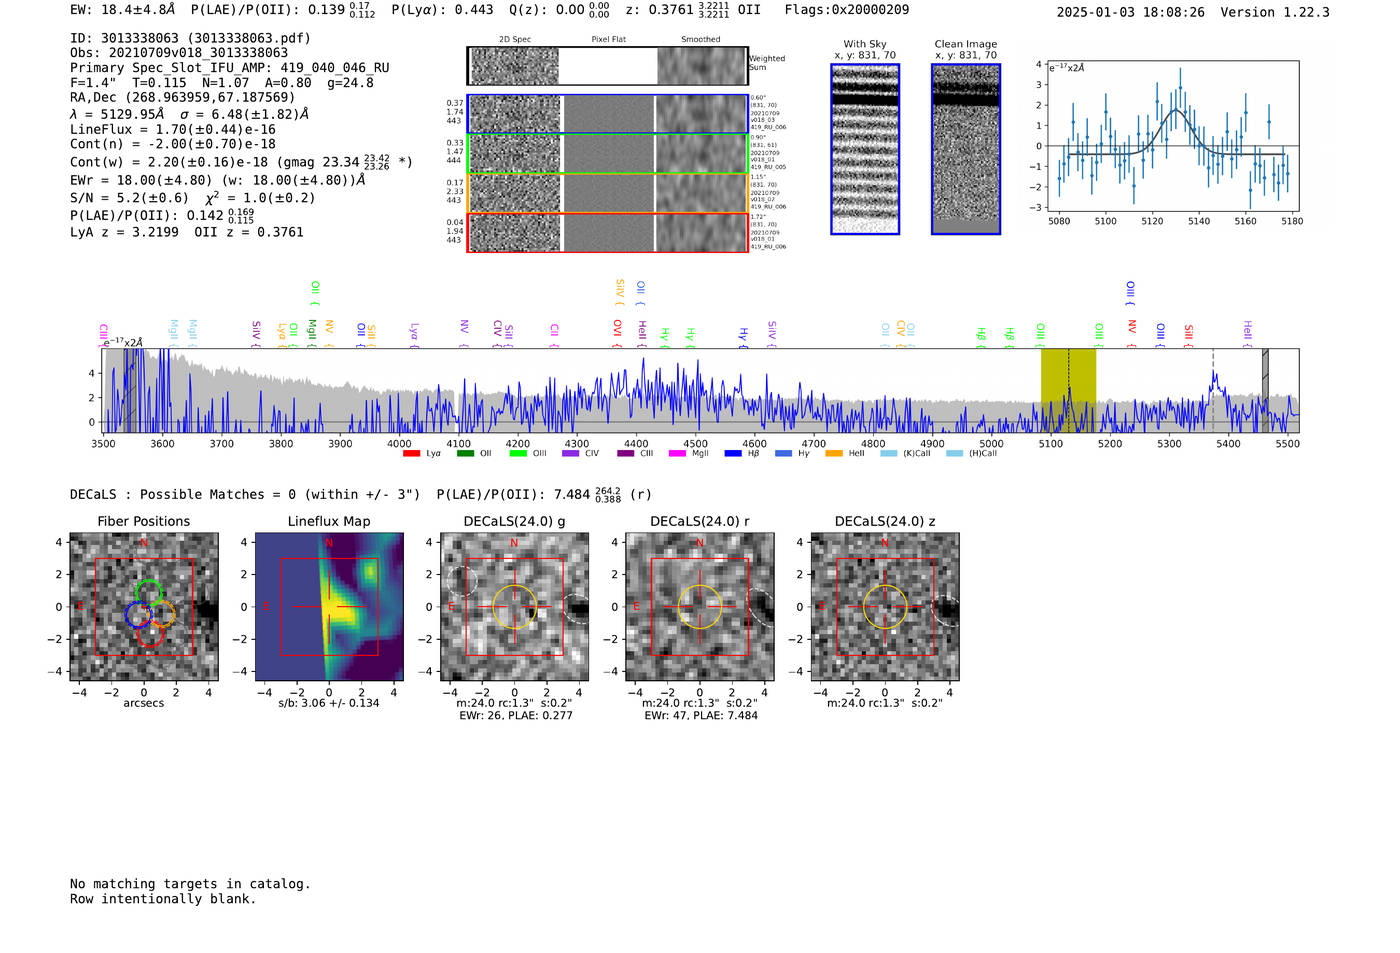Viewport: 1400px width, 953px height.
Task: Select the dark green OII legend swatch
Action: [x=465, y=454]
